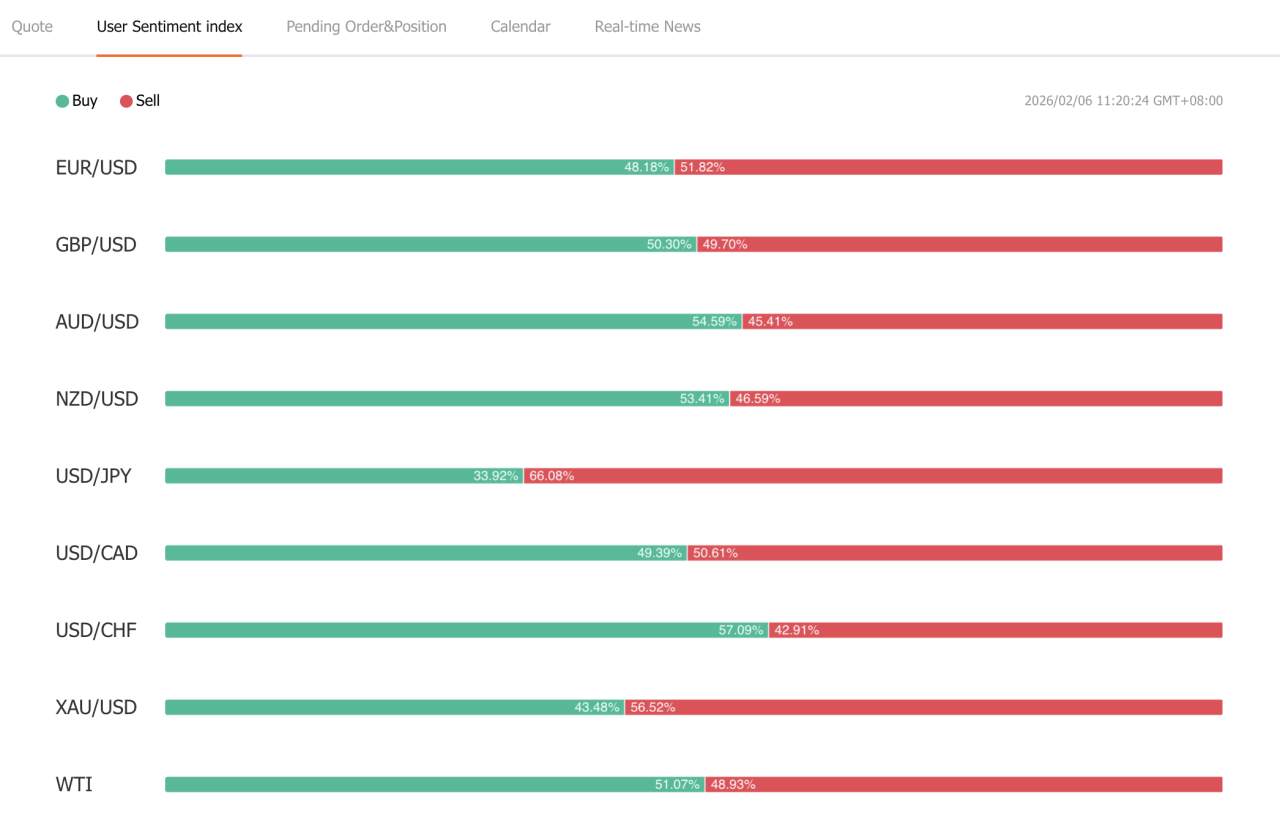Switch to the Quote tab
Viewport: 1280px width, 831px height.
point(31,26)
